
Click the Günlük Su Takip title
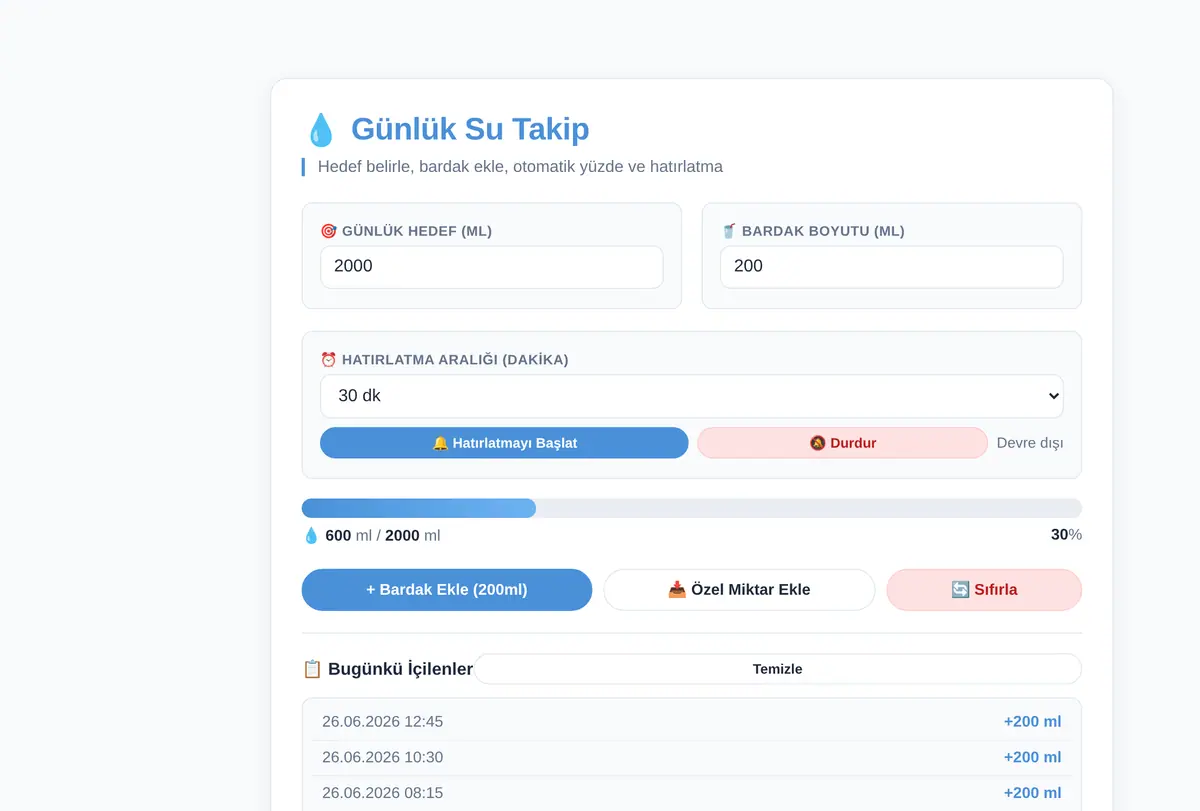pyautogui.click(x=470, y=130)
